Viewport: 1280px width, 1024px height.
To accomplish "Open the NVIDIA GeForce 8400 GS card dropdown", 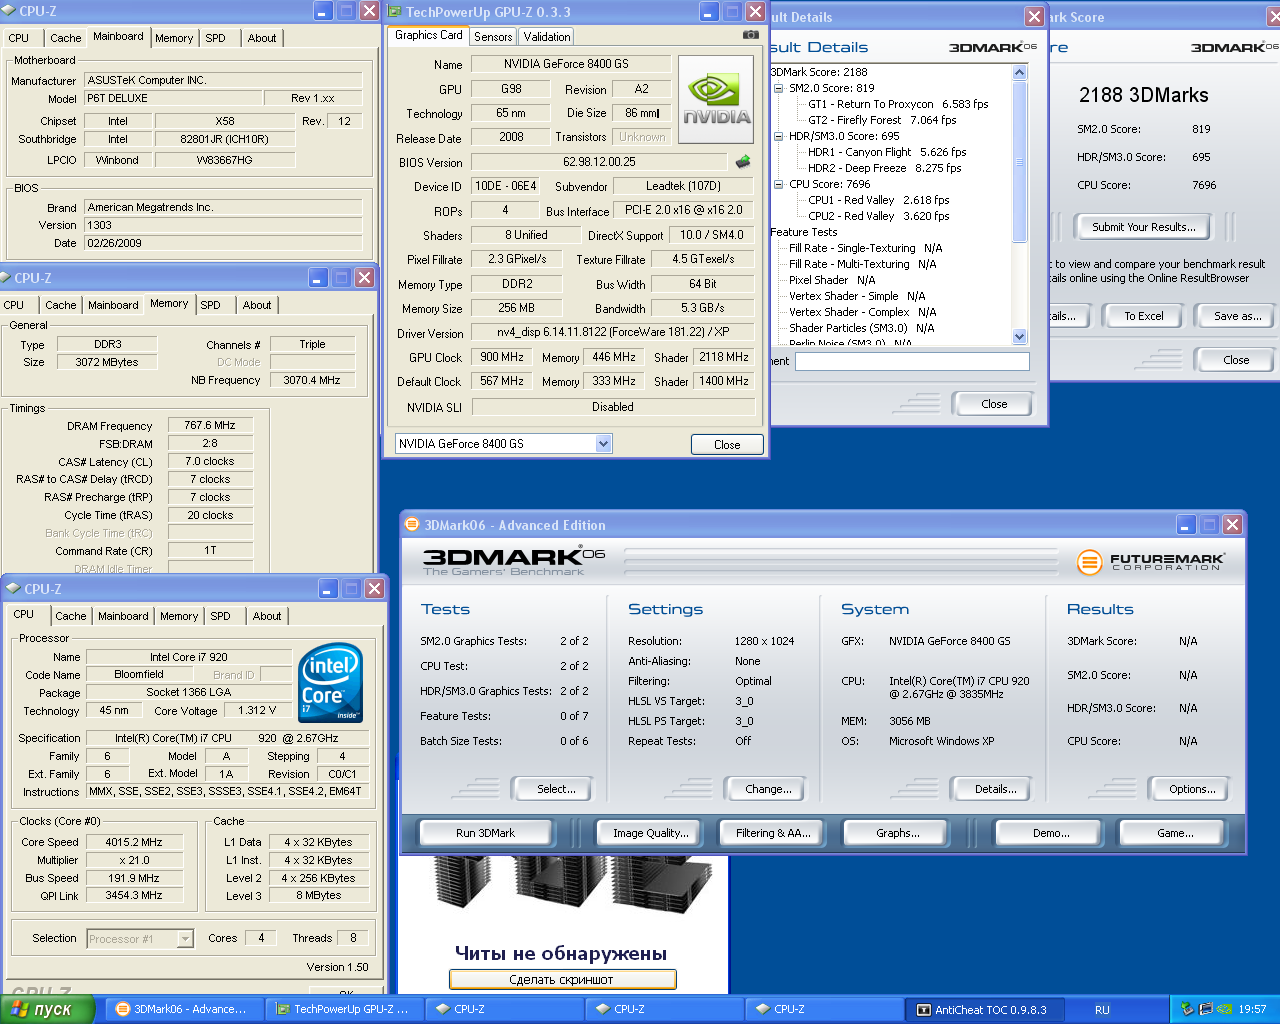I will 603,443.
